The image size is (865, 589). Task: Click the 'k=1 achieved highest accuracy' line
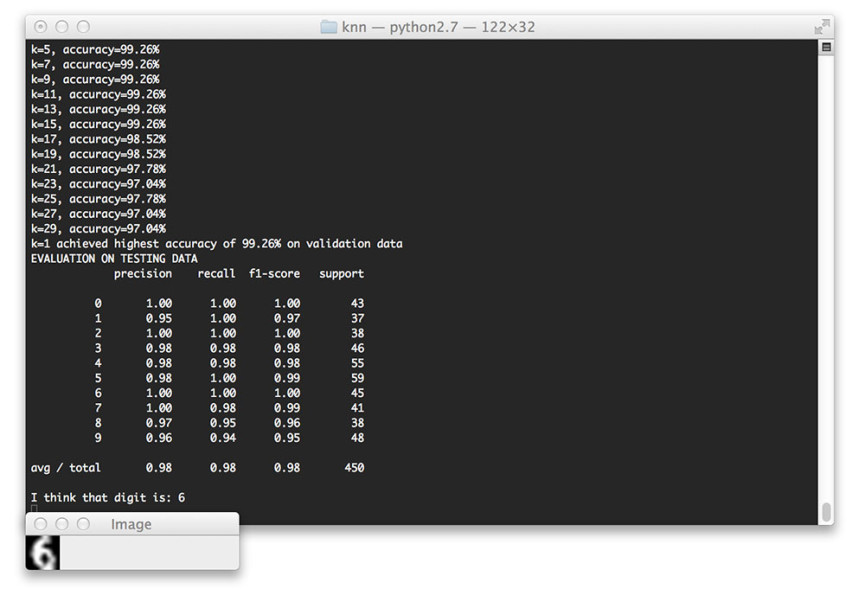(x=216, y=243)
